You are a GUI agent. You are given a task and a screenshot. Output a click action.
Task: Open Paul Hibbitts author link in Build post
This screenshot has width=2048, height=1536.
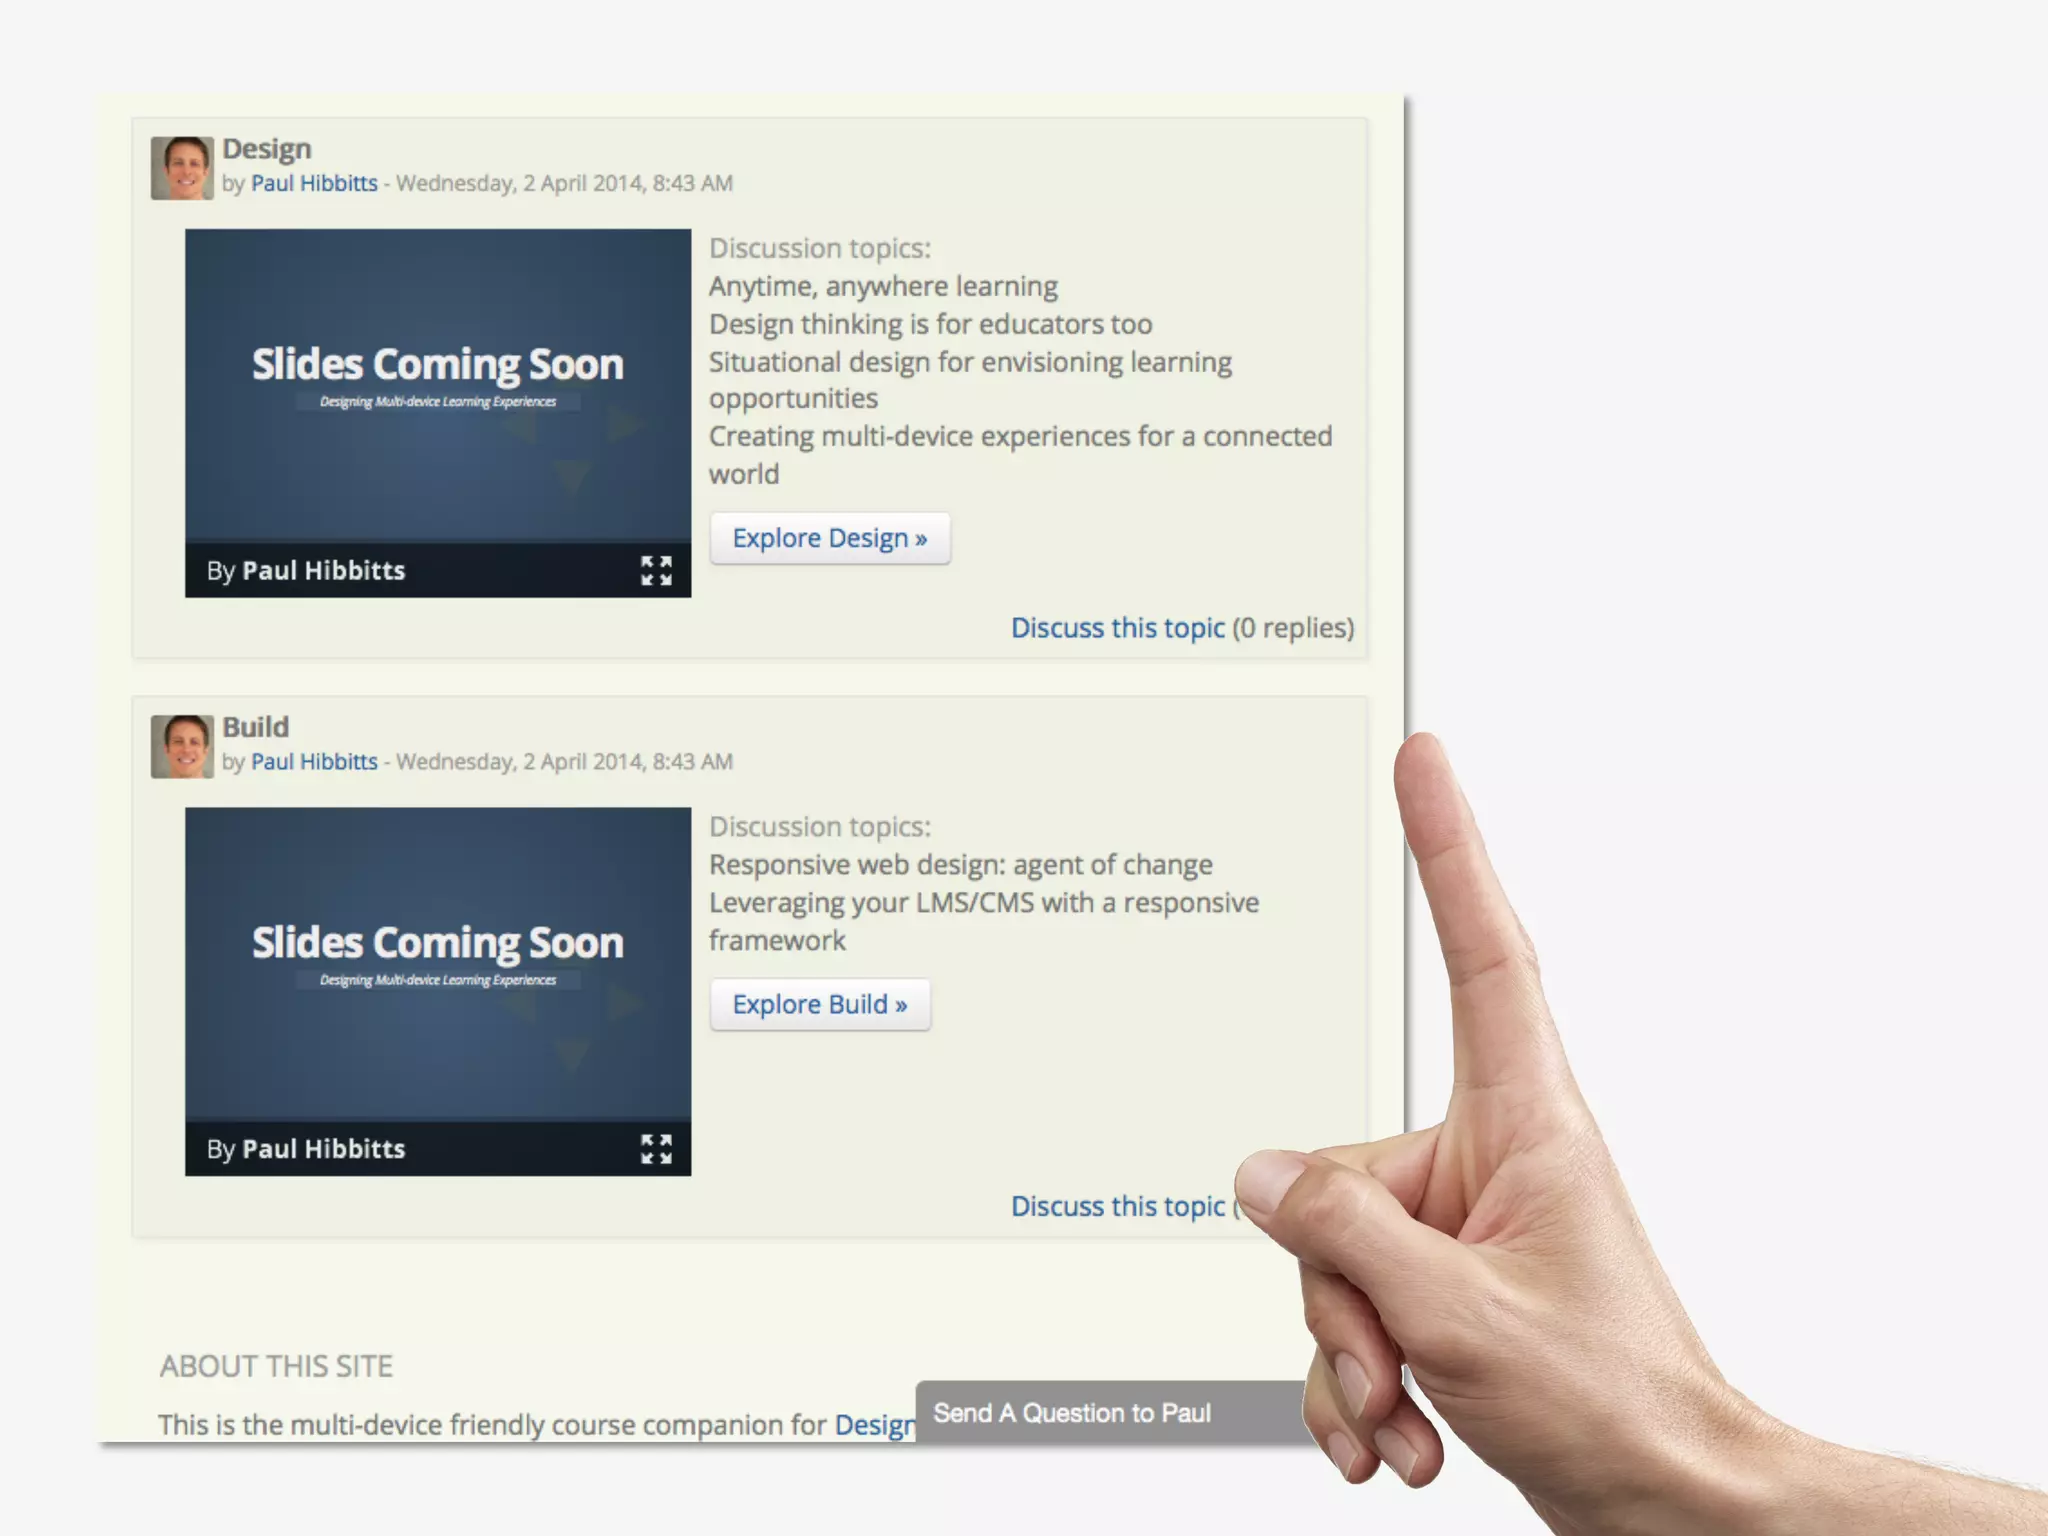point(314,762)
